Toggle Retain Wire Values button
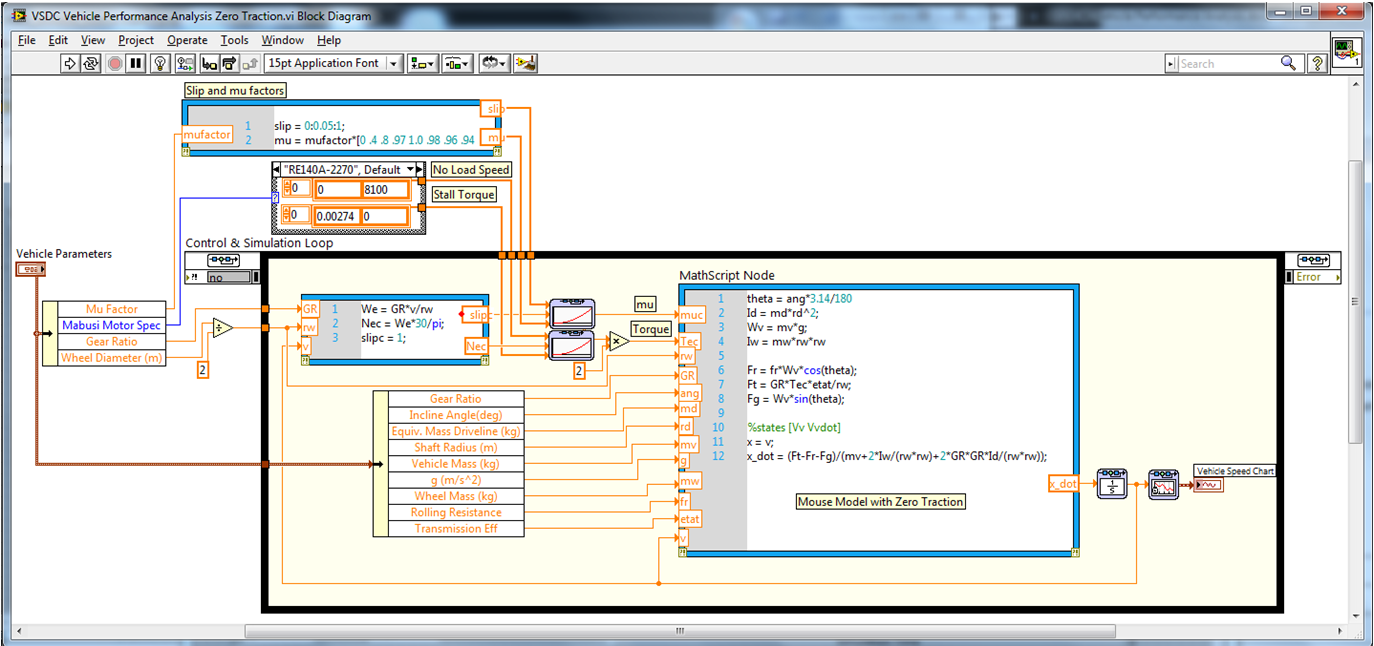 pos(185,63)
